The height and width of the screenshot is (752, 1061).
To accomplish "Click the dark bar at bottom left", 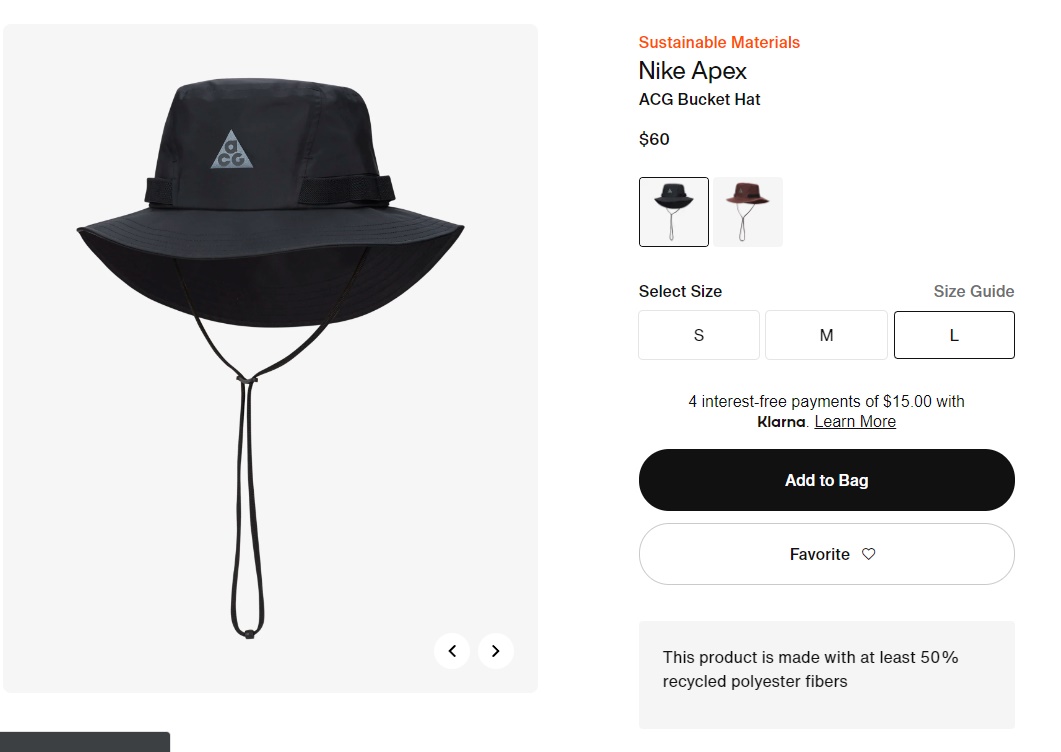I will click(85, 742).
